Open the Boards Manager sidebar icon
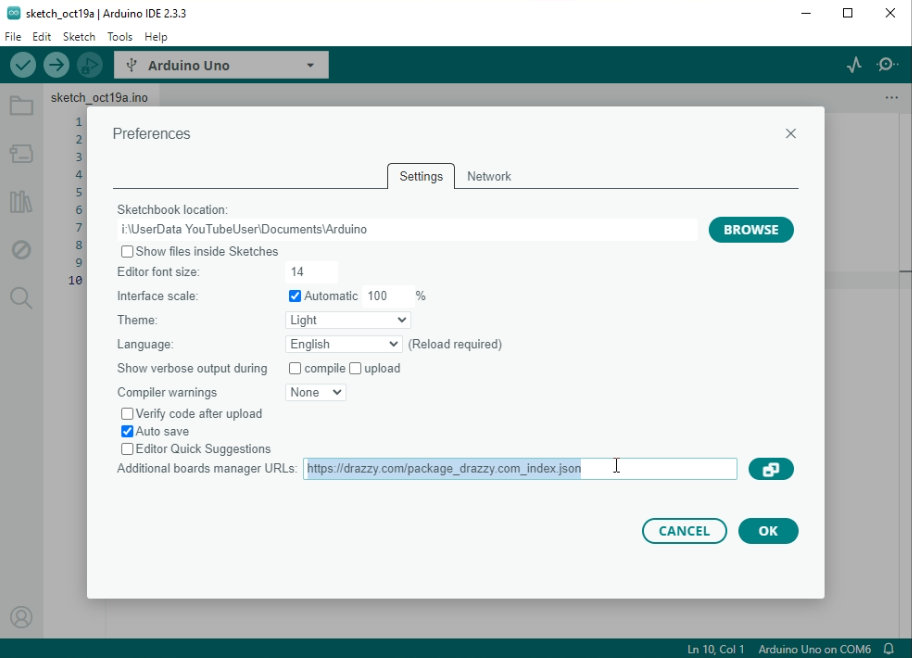 [22, 154]
